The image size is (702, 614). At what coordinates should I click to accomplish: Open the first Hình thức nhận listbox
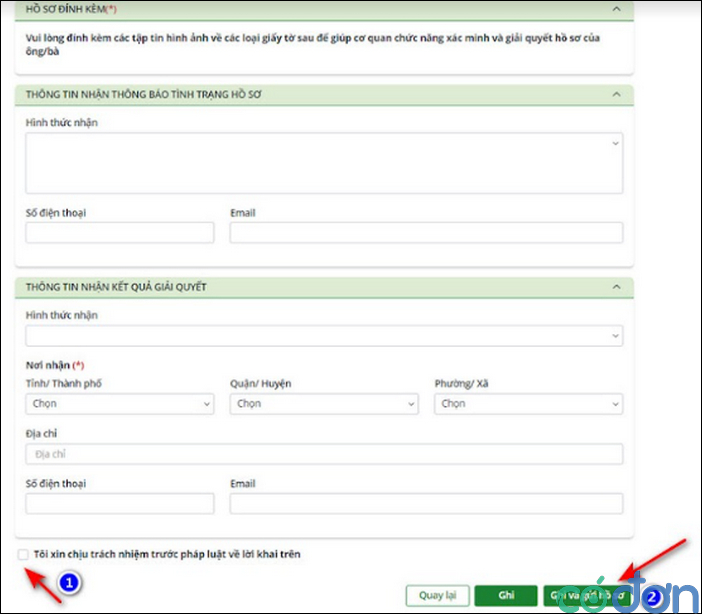coord(324,163)
